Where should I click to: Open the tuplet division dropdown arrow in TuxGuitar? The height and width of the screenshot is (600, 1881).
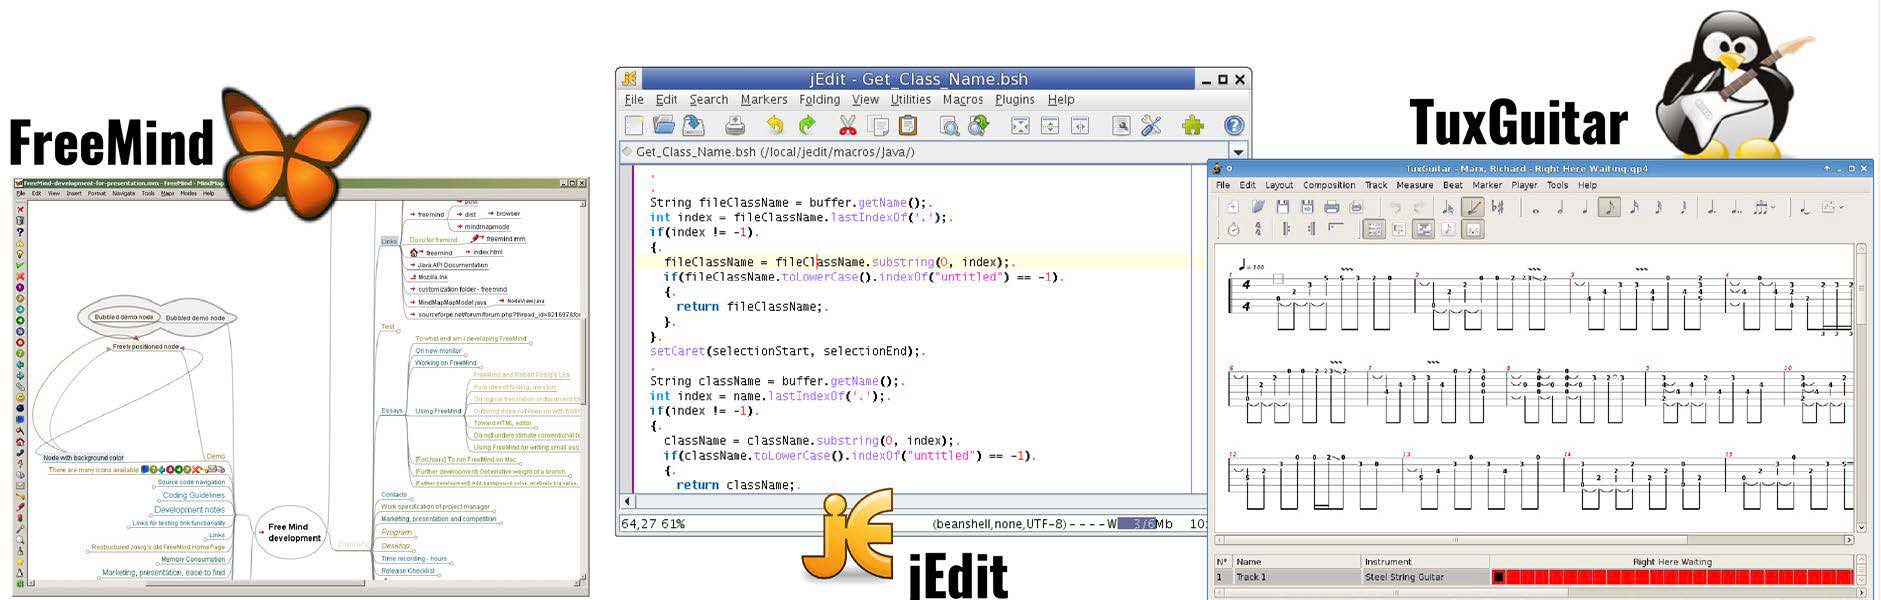(1774, 208)
